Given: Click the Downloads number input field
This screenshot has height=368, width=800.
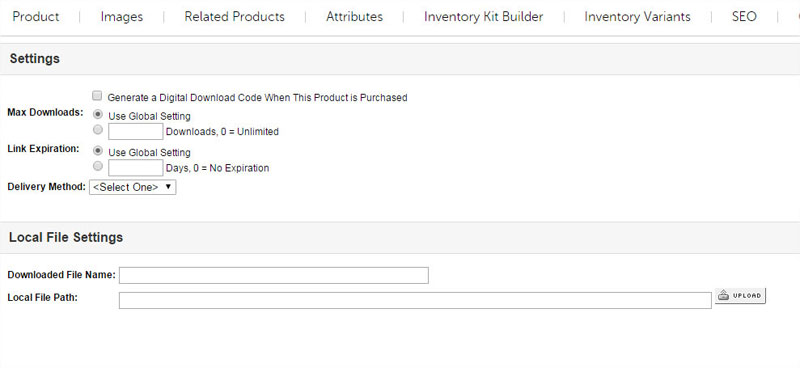Looking at the screenshot, I should [x=136, y=131].
